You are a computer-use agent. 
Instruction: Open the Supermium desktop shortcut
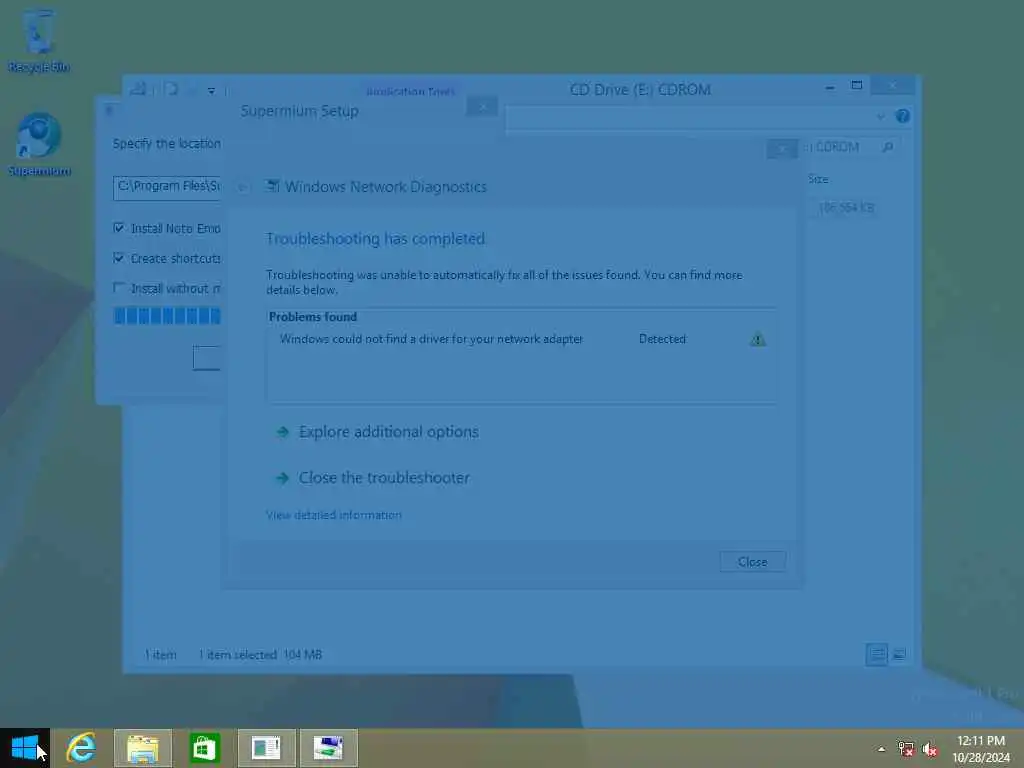click(39, 144)
